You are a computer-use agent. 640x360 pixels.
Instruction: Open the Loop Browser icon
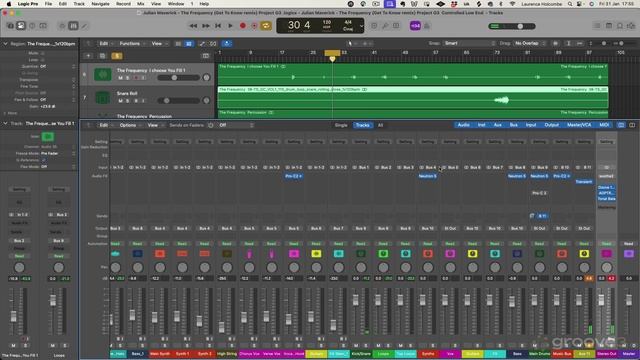coord(620,26)
